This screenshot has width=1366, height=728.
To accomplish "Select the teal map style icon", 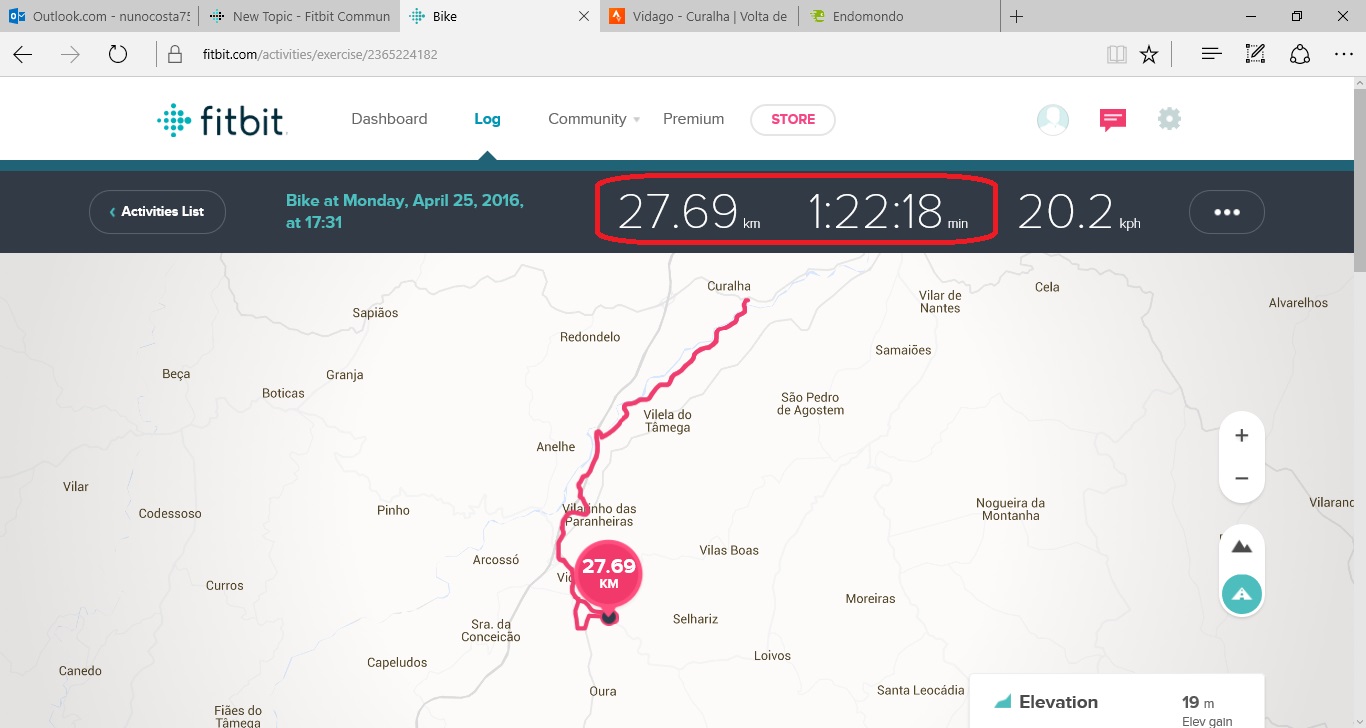I will click(x=1242, y=594).
